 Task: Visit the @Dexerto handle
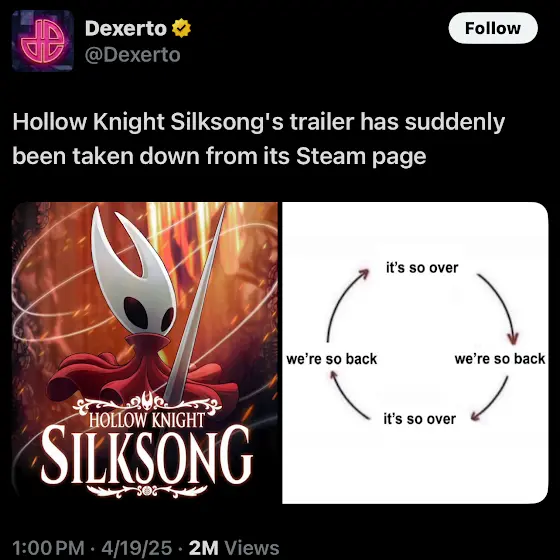tap(132, 55)
